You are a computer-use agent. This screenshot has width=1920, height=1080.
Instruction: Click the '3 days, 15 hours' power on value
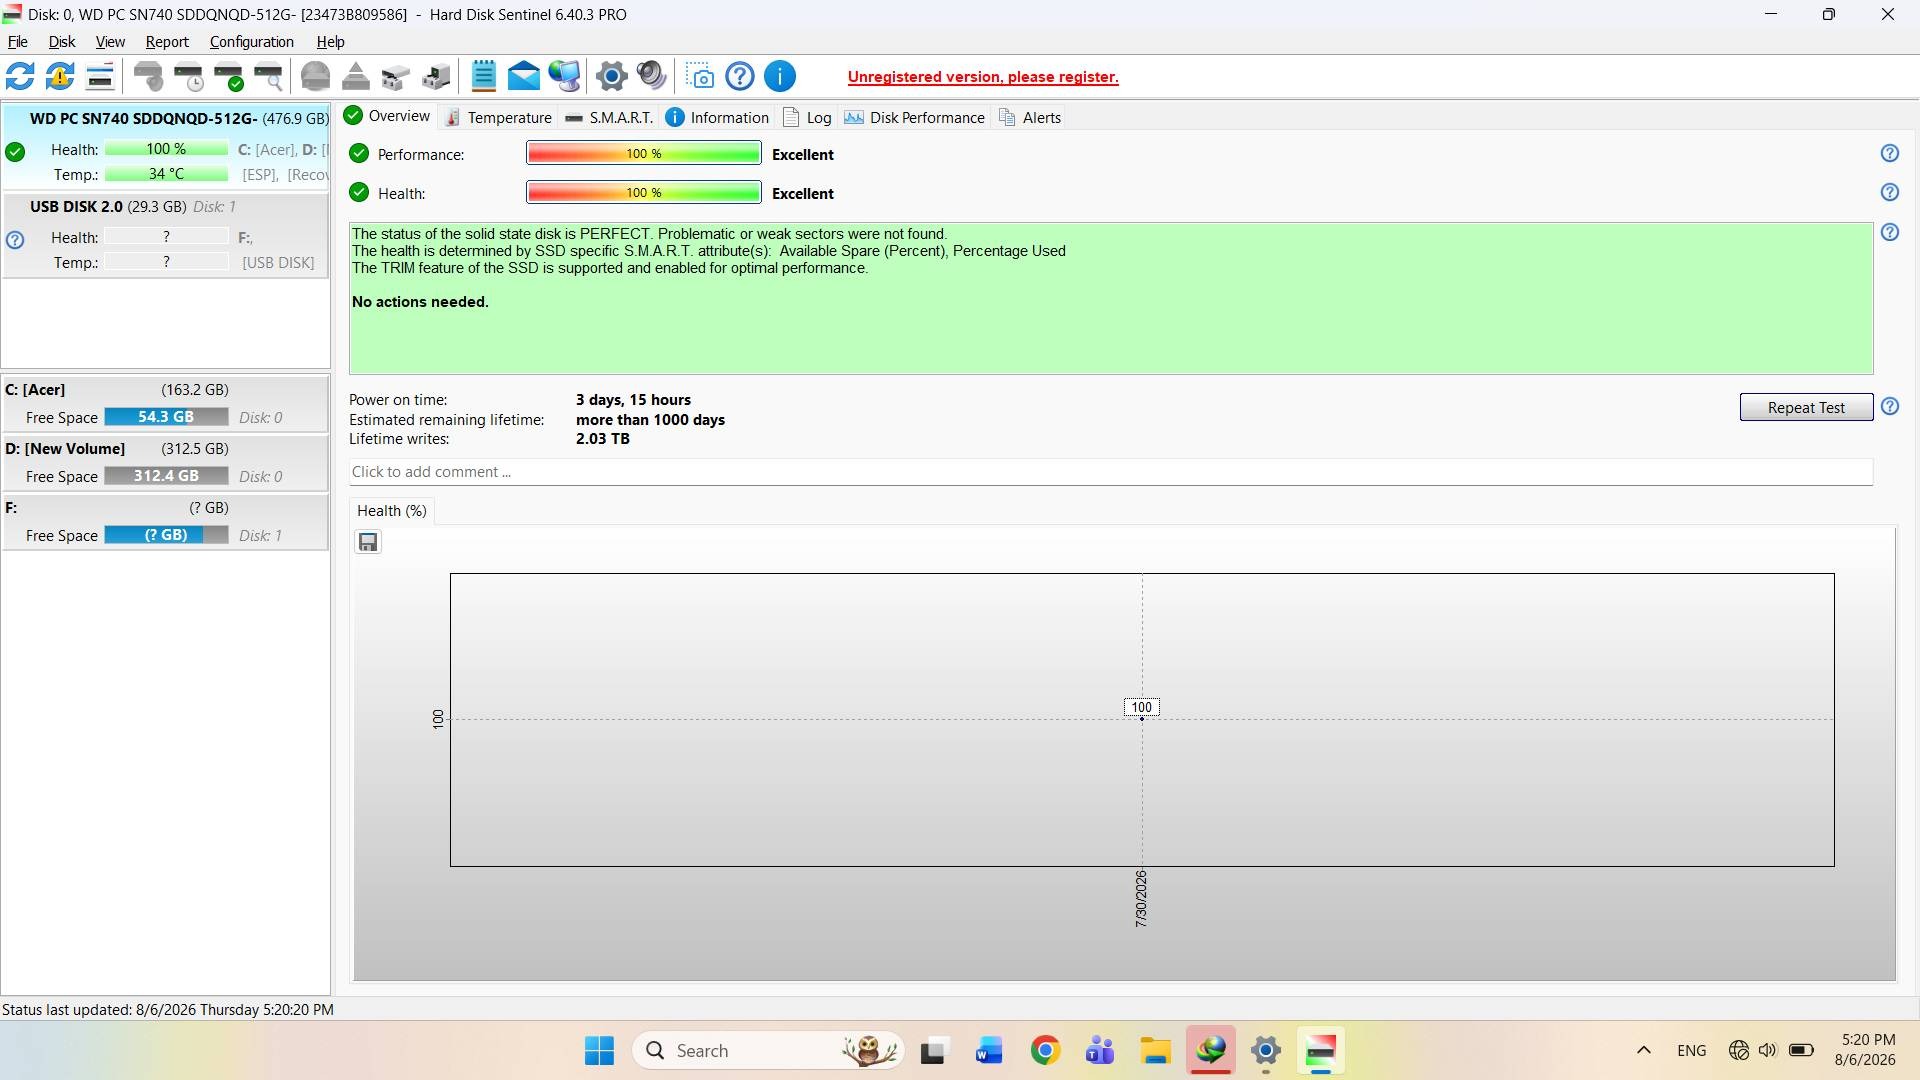click(x=633, y=400)
